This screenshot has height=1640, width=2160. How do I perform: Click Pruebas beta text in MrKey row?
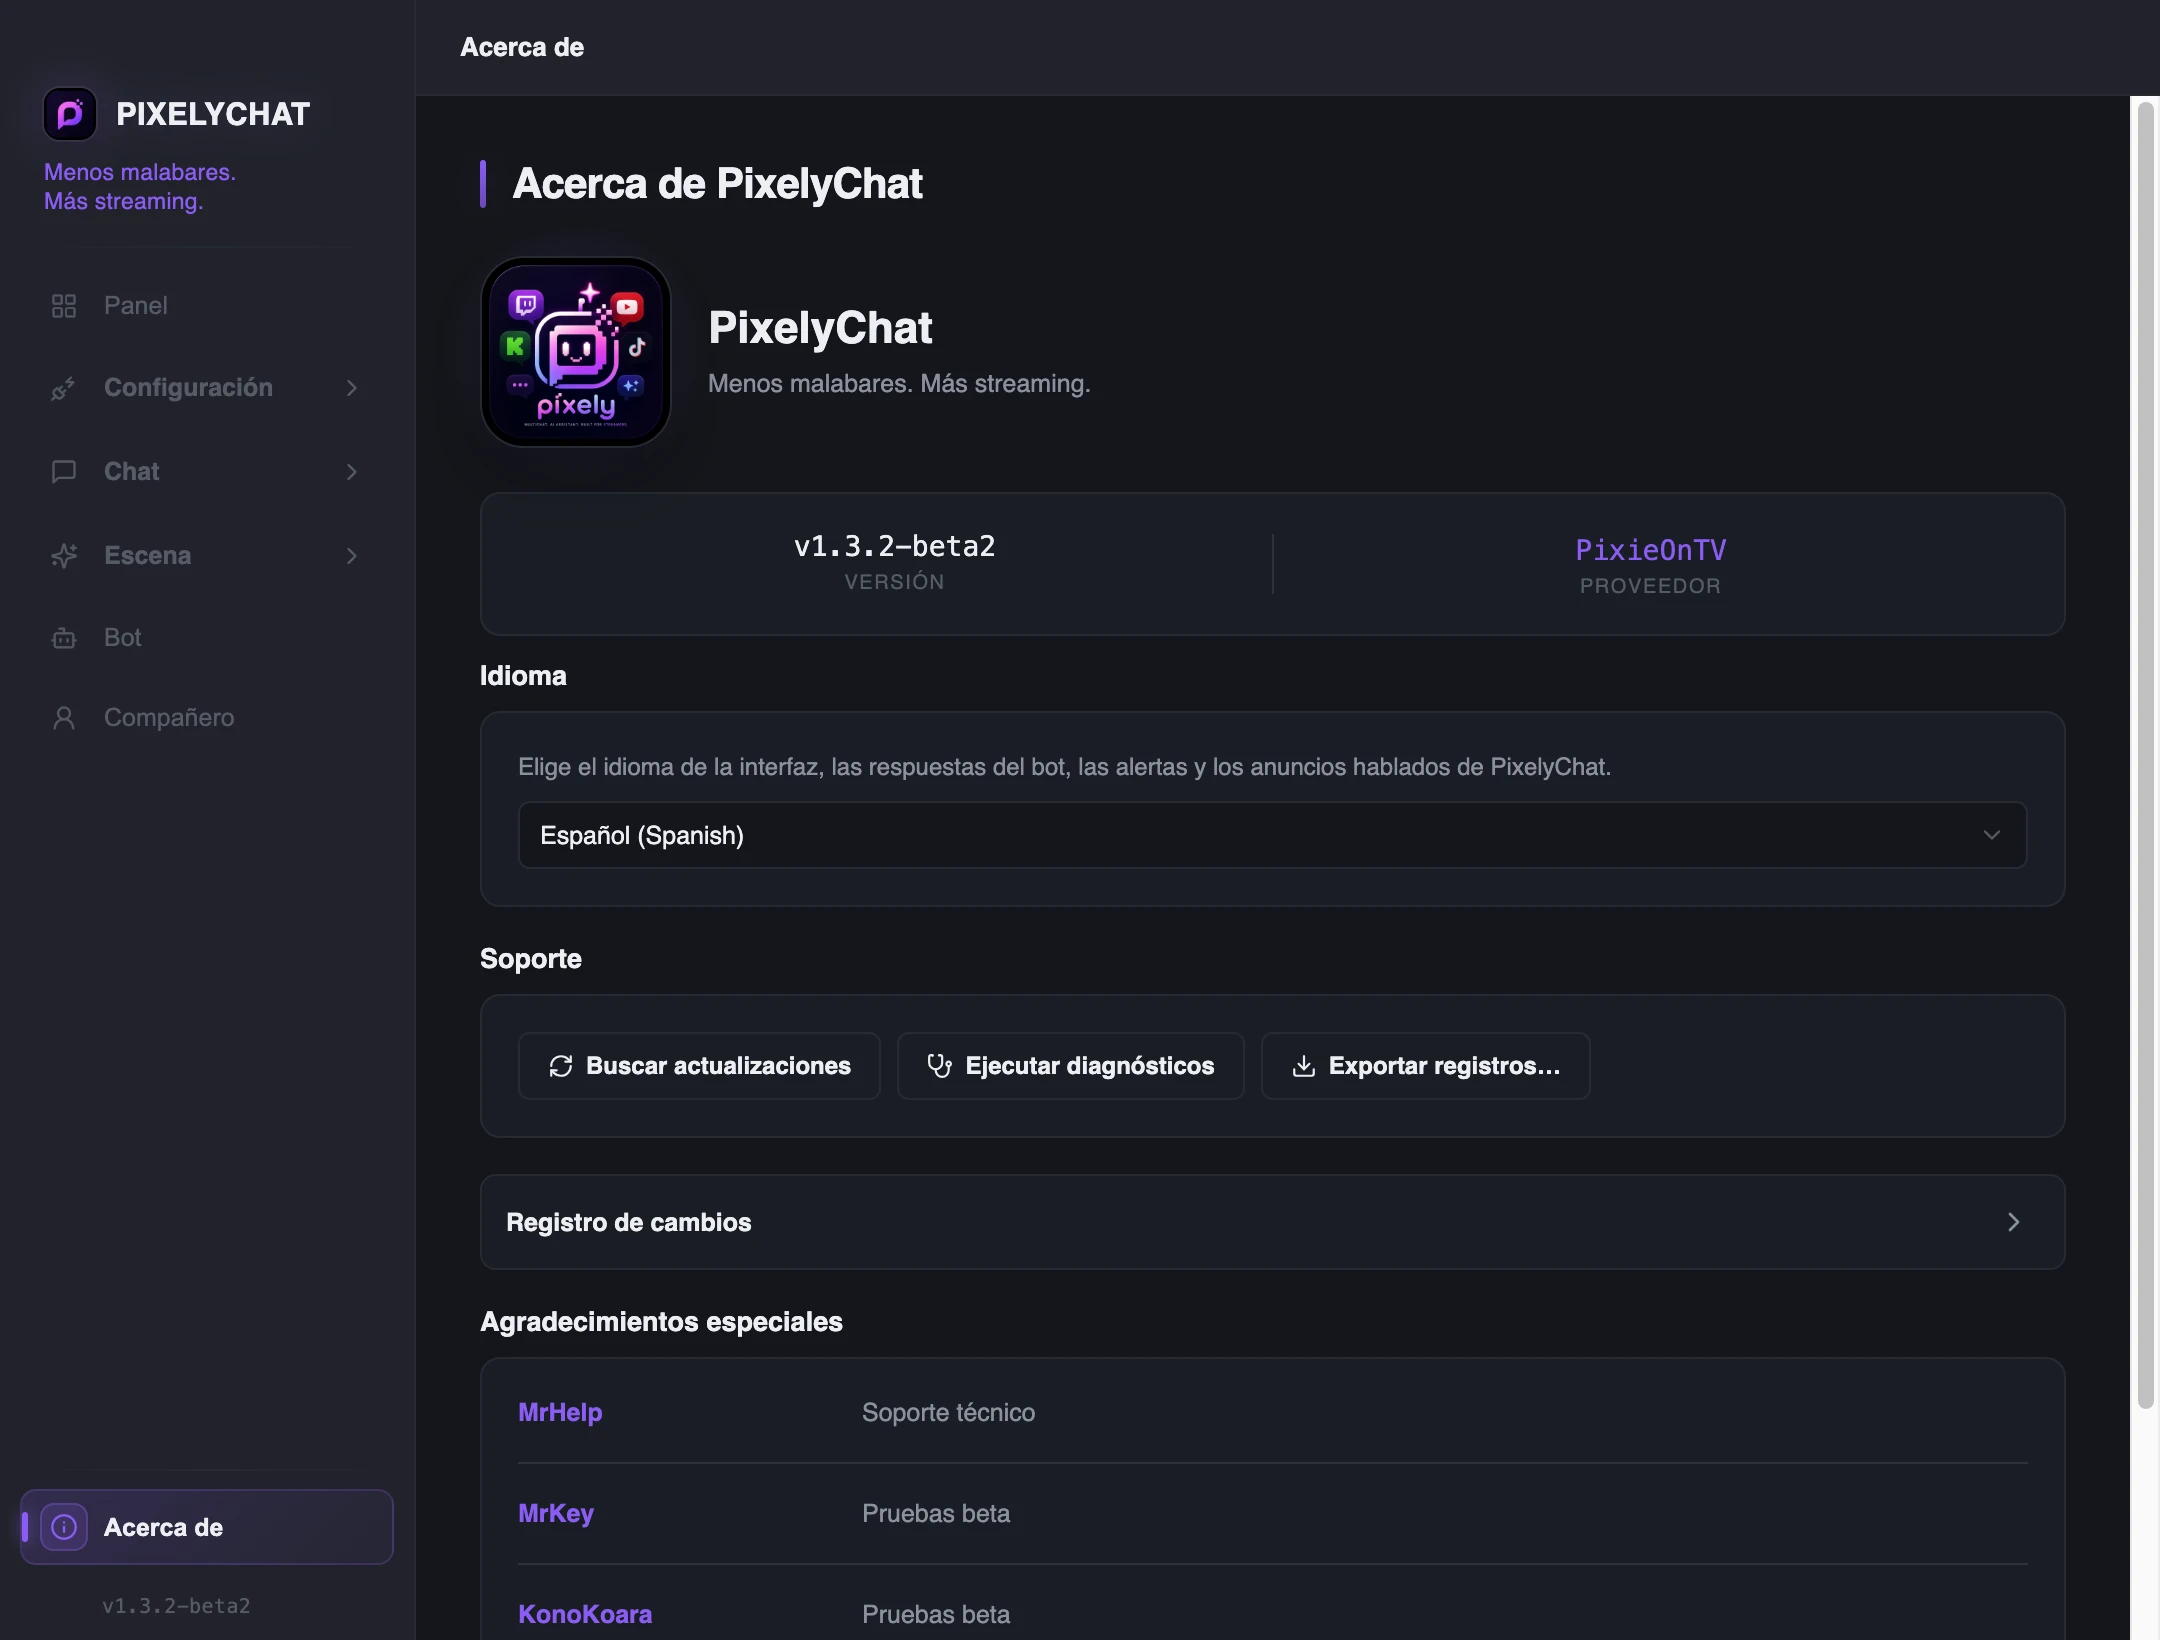point(936,1513)
